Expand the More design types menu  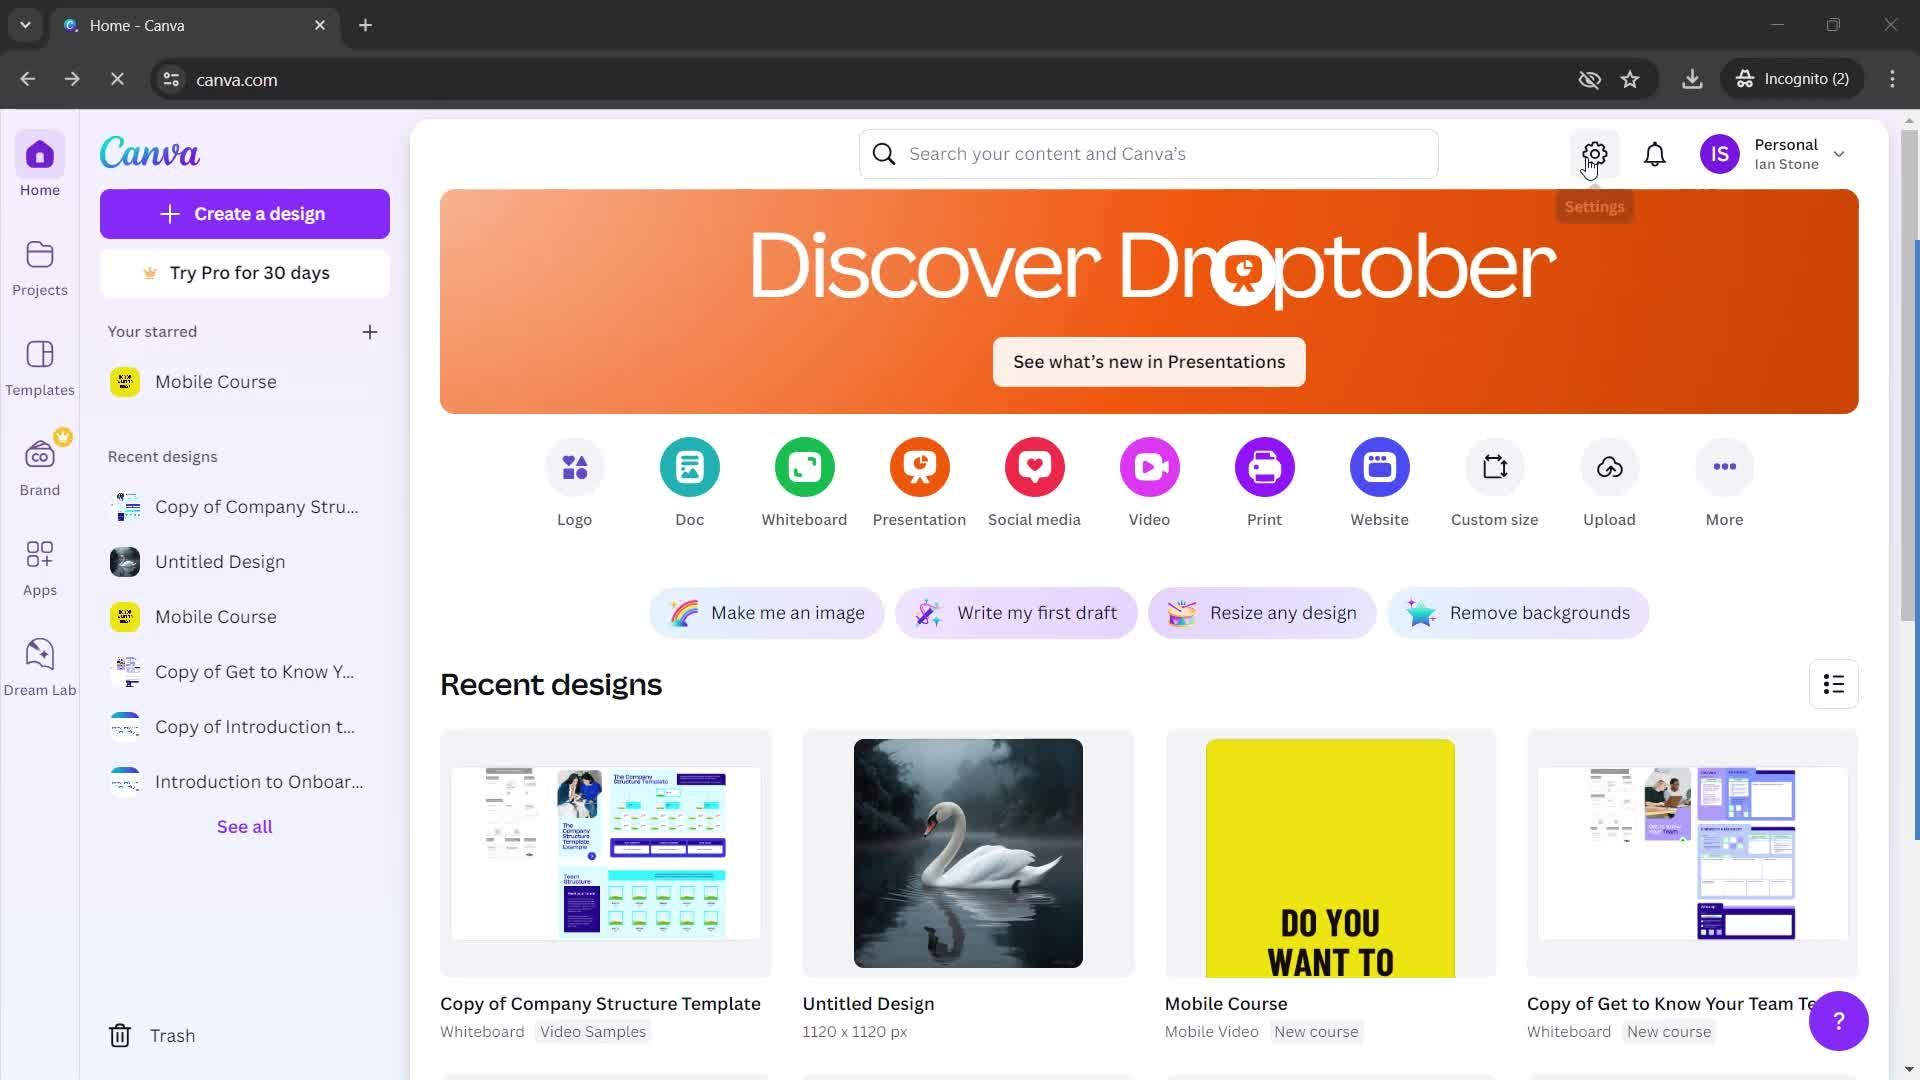(1724, 465)
